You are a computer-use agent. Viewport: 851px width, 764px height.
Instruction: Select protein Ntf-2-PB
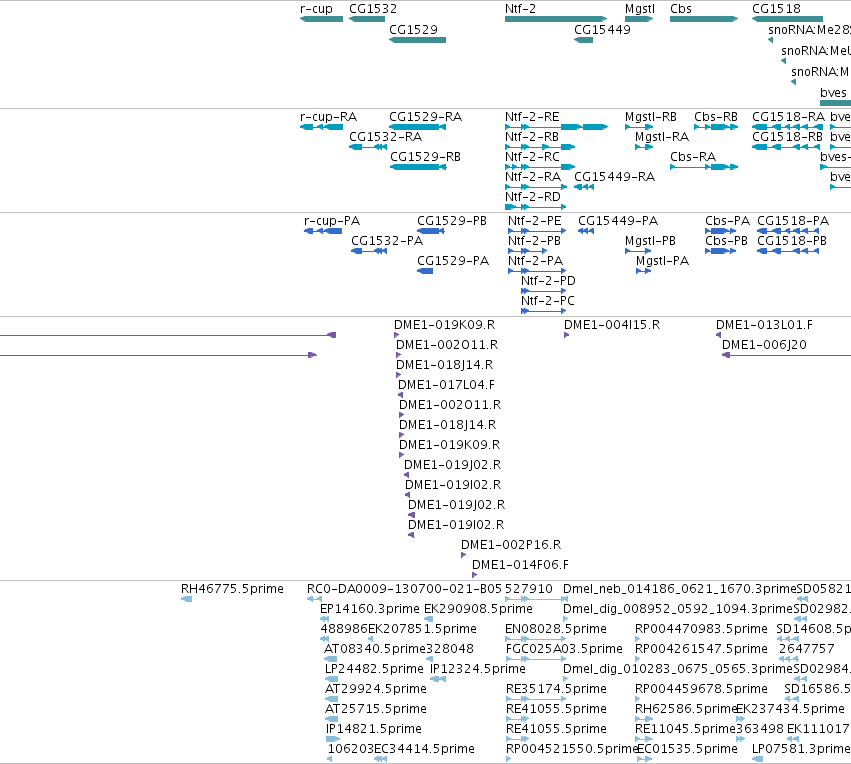click(534, 241)
